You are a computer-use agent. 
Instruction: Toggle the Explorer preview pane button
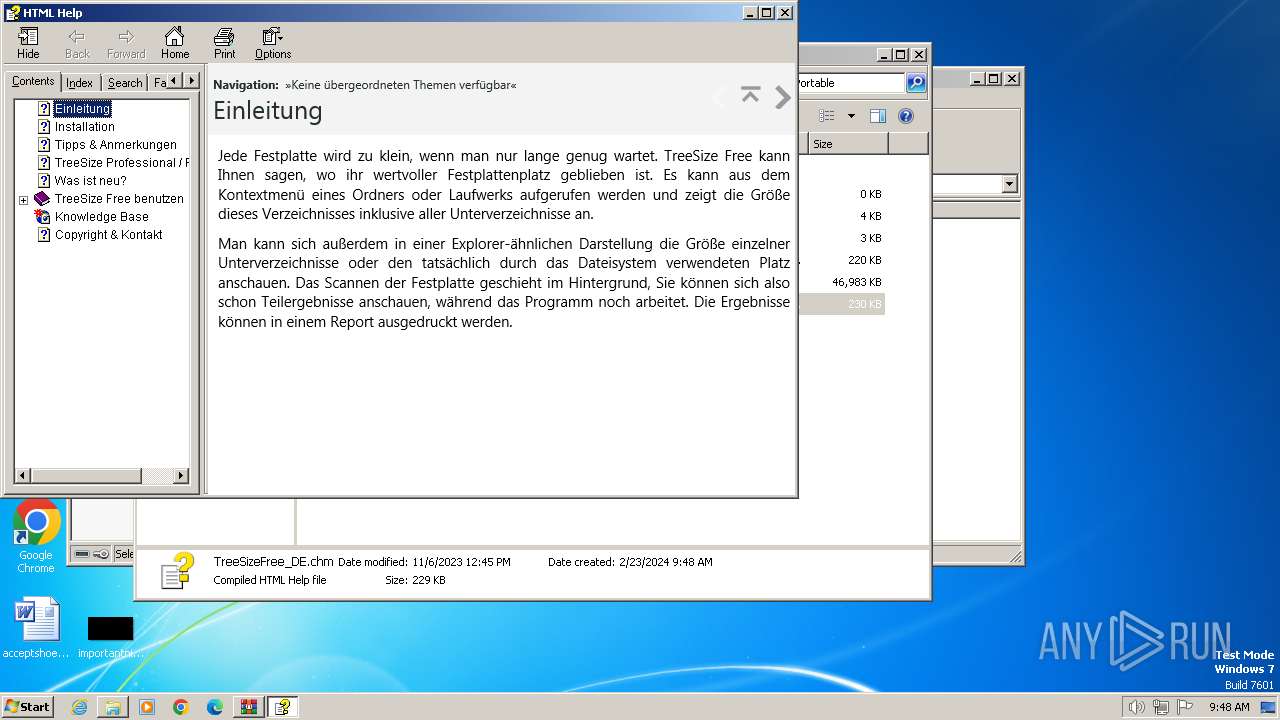tap(878, 116)
